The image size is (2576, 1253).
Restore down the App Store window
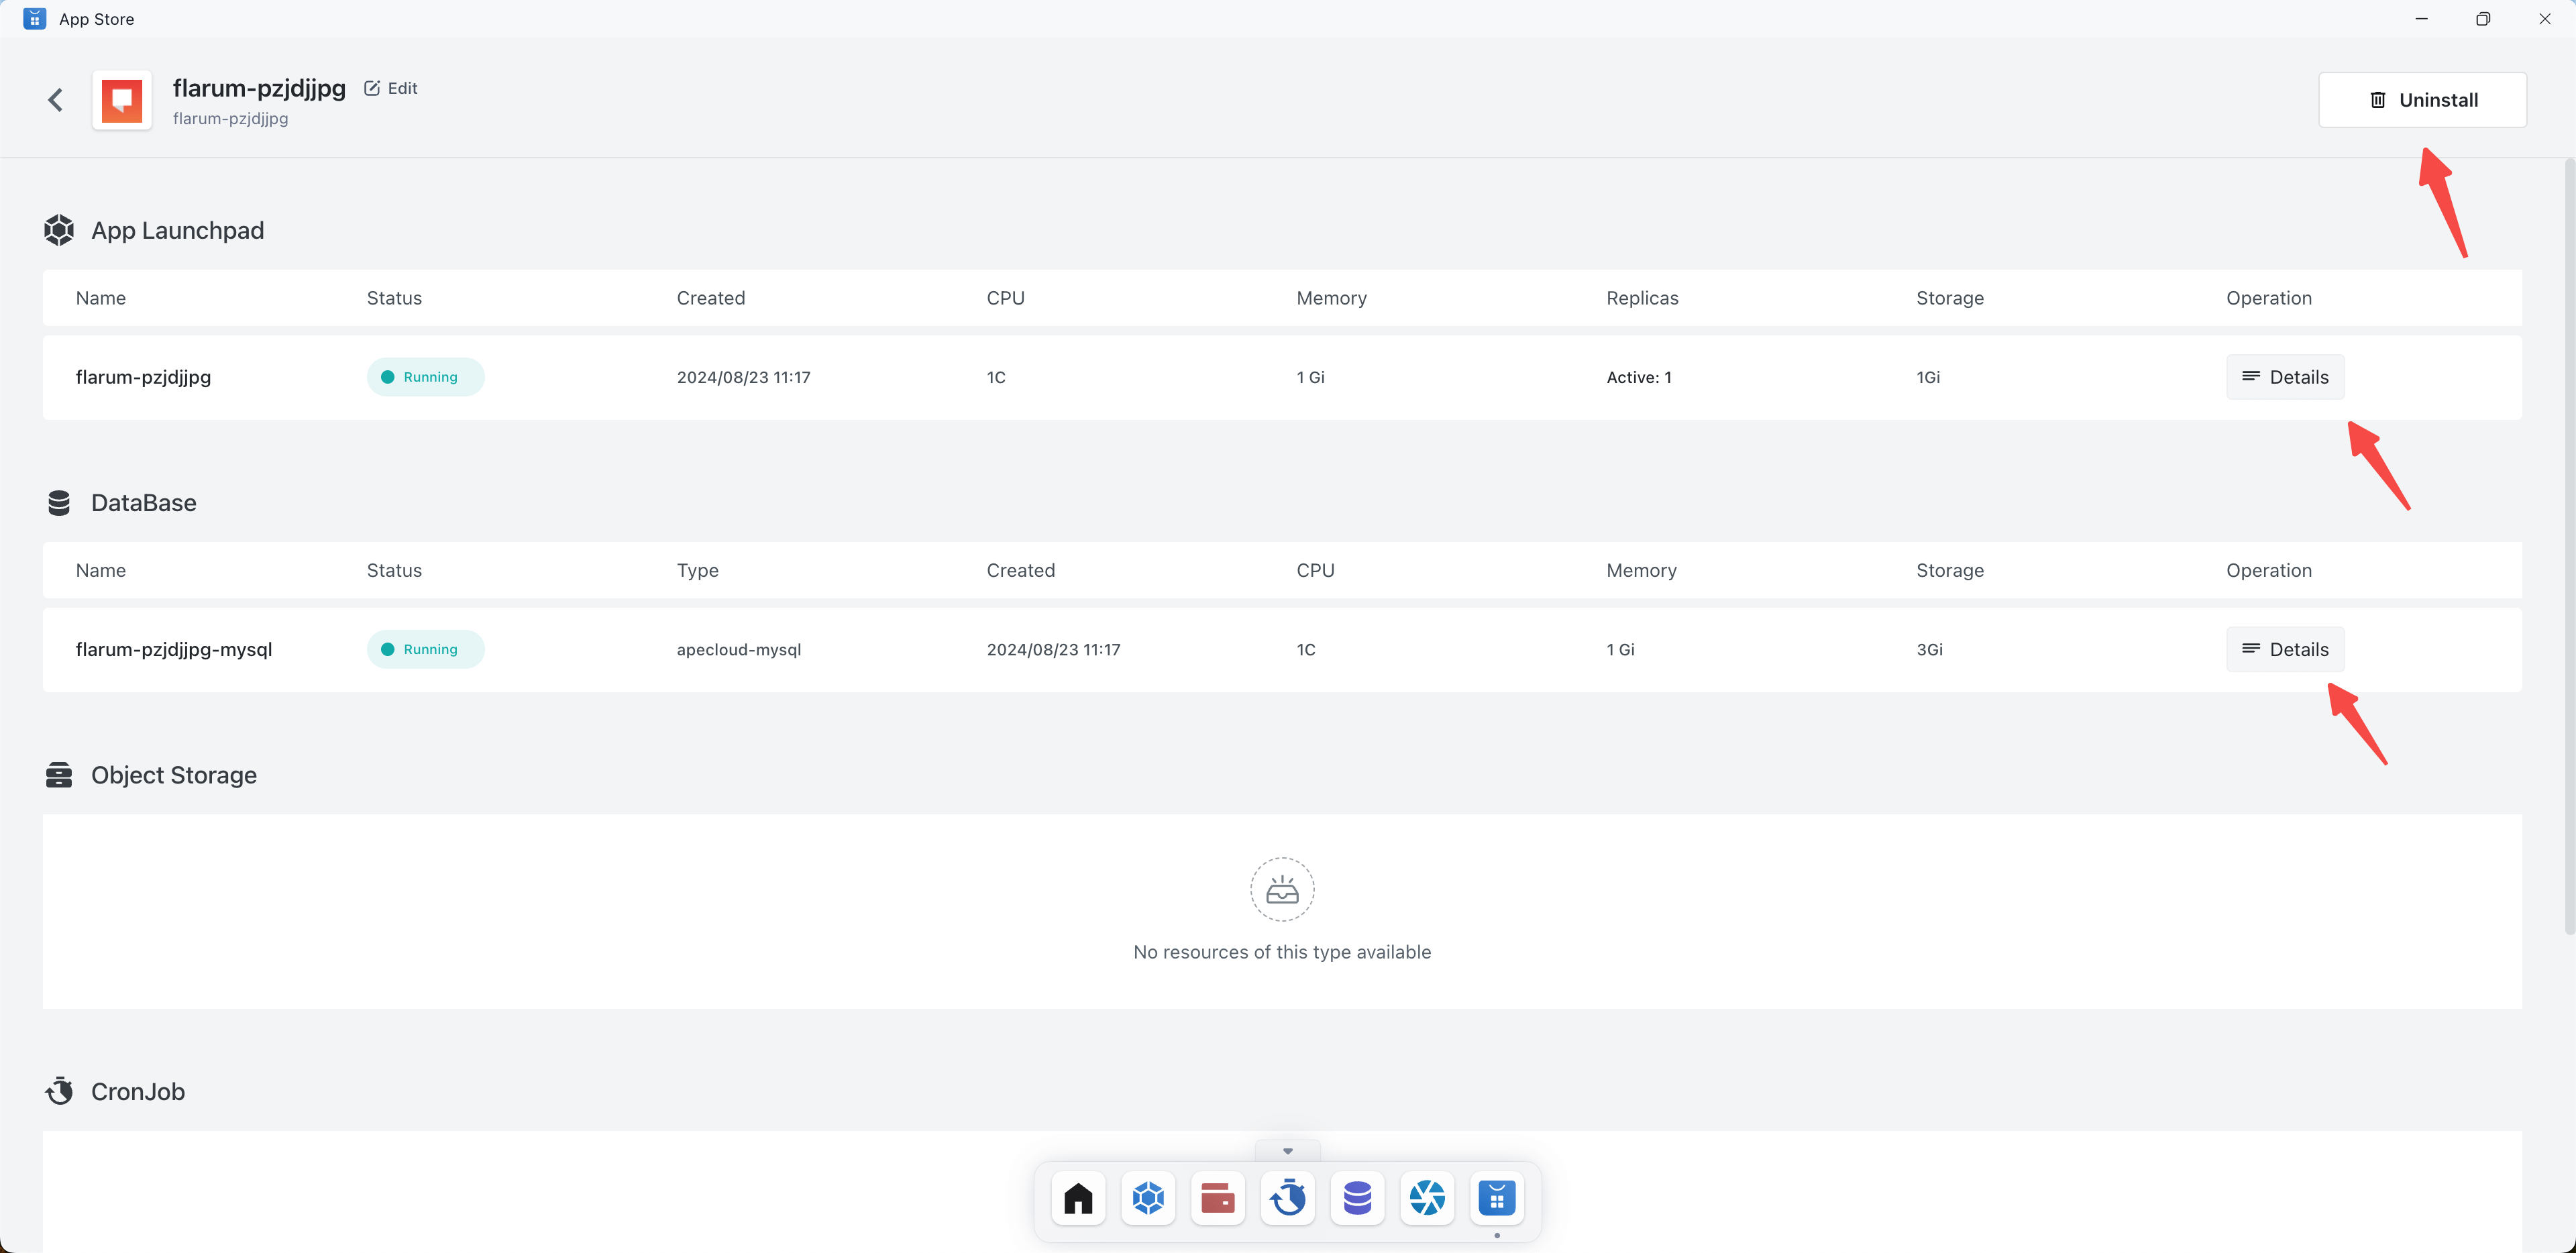coord(2483,19)
